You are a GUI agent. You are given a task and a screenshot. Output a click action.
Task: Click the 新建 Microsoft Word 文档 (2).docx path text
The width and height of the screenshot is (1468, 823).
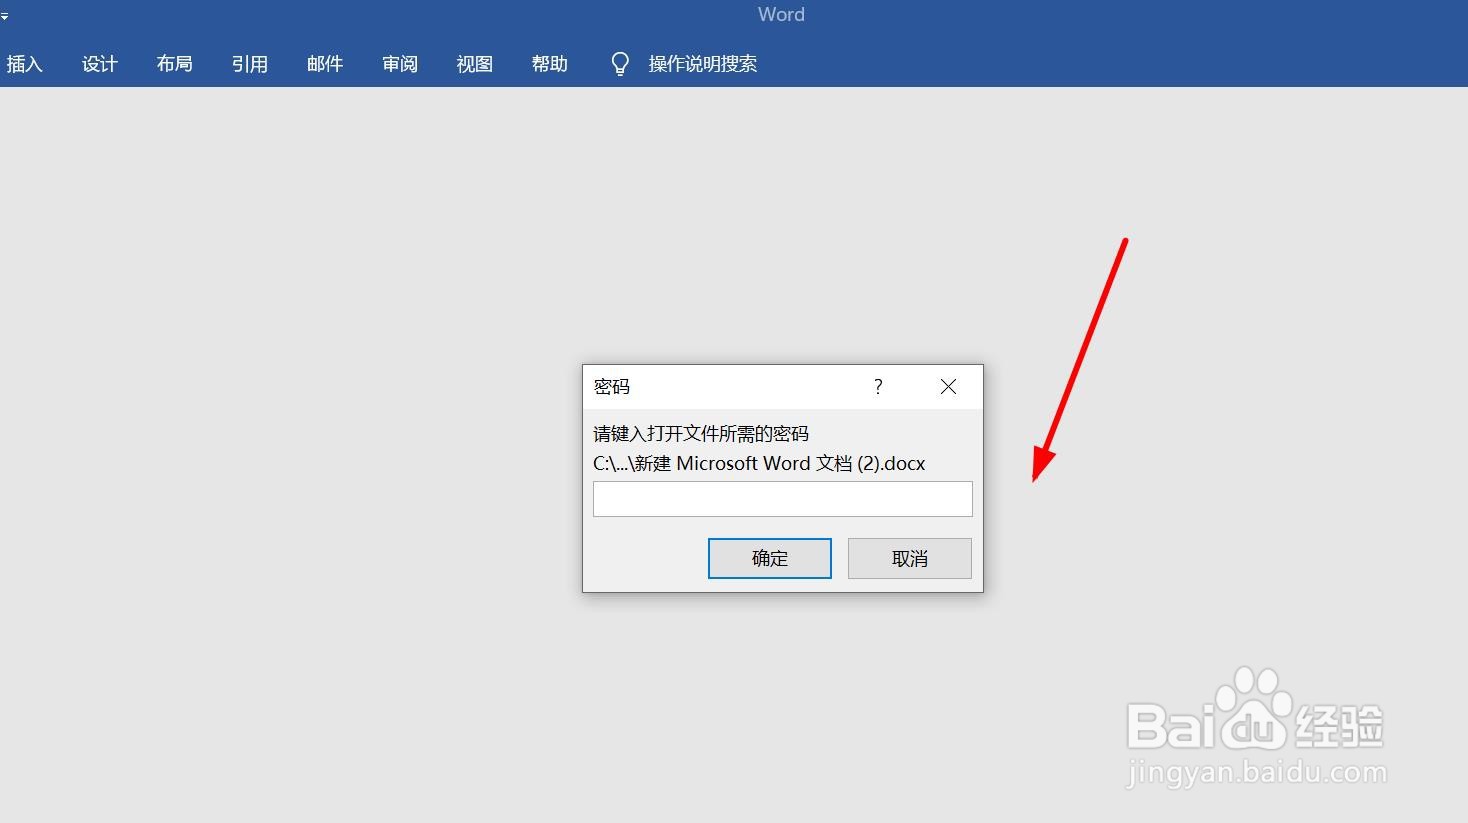click(x=757, y=463)
